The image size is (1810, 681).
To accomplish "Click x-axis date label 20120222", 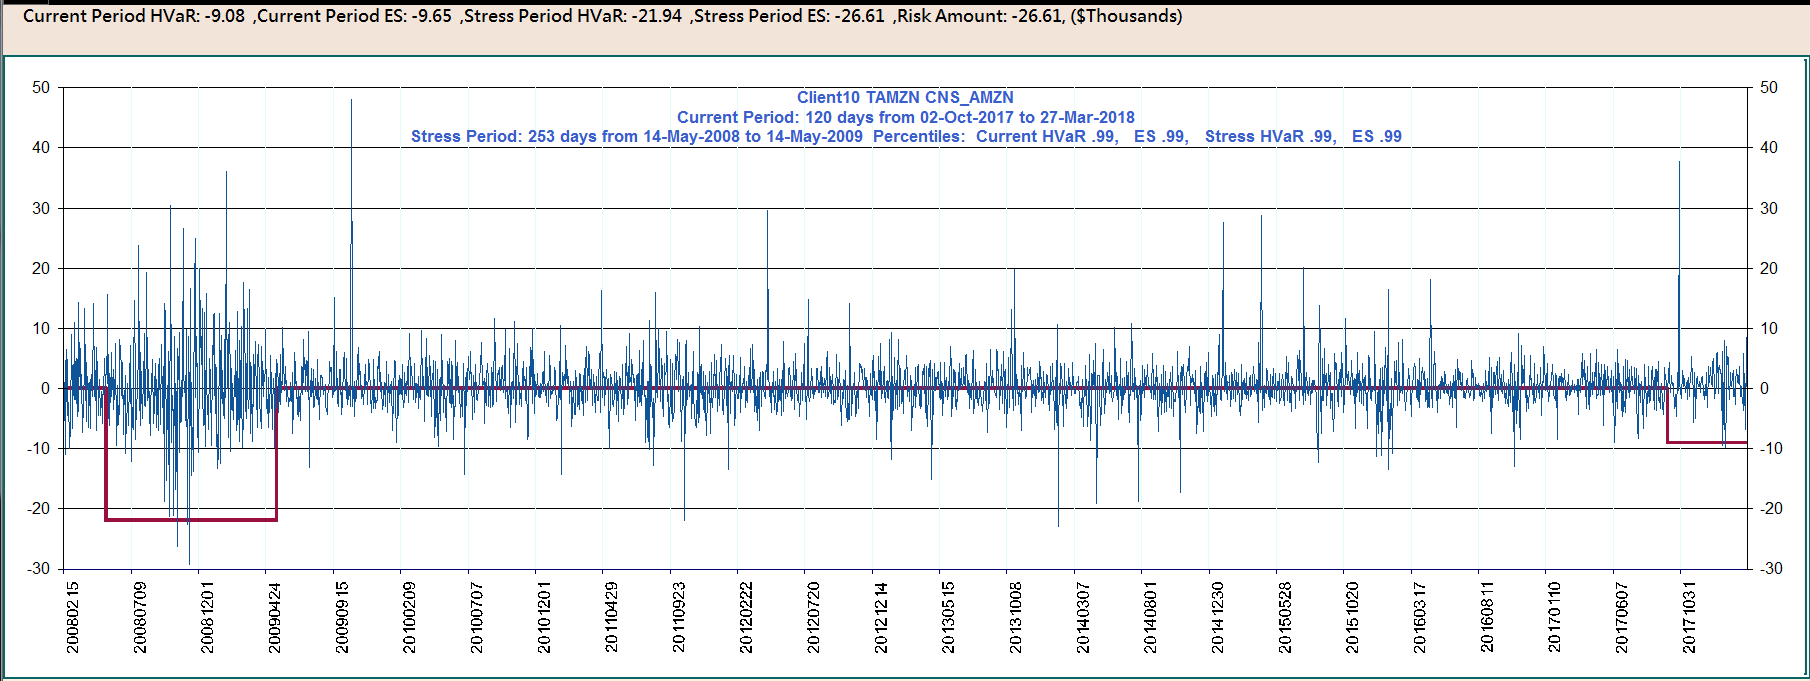I will (747, 618).
